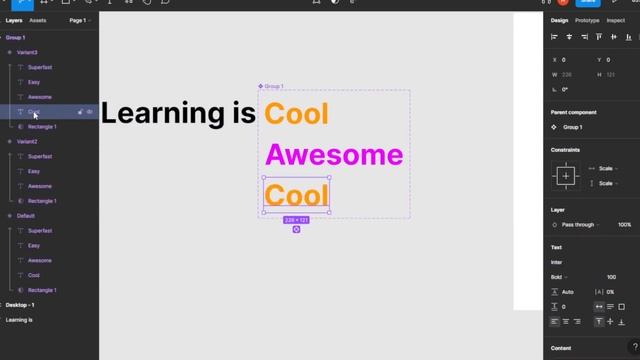Image resolution: width=640 pixels, height=360 pixels.
Task: Open the Help question mark button
Action: pyautogui.click(x=634, y=347)
